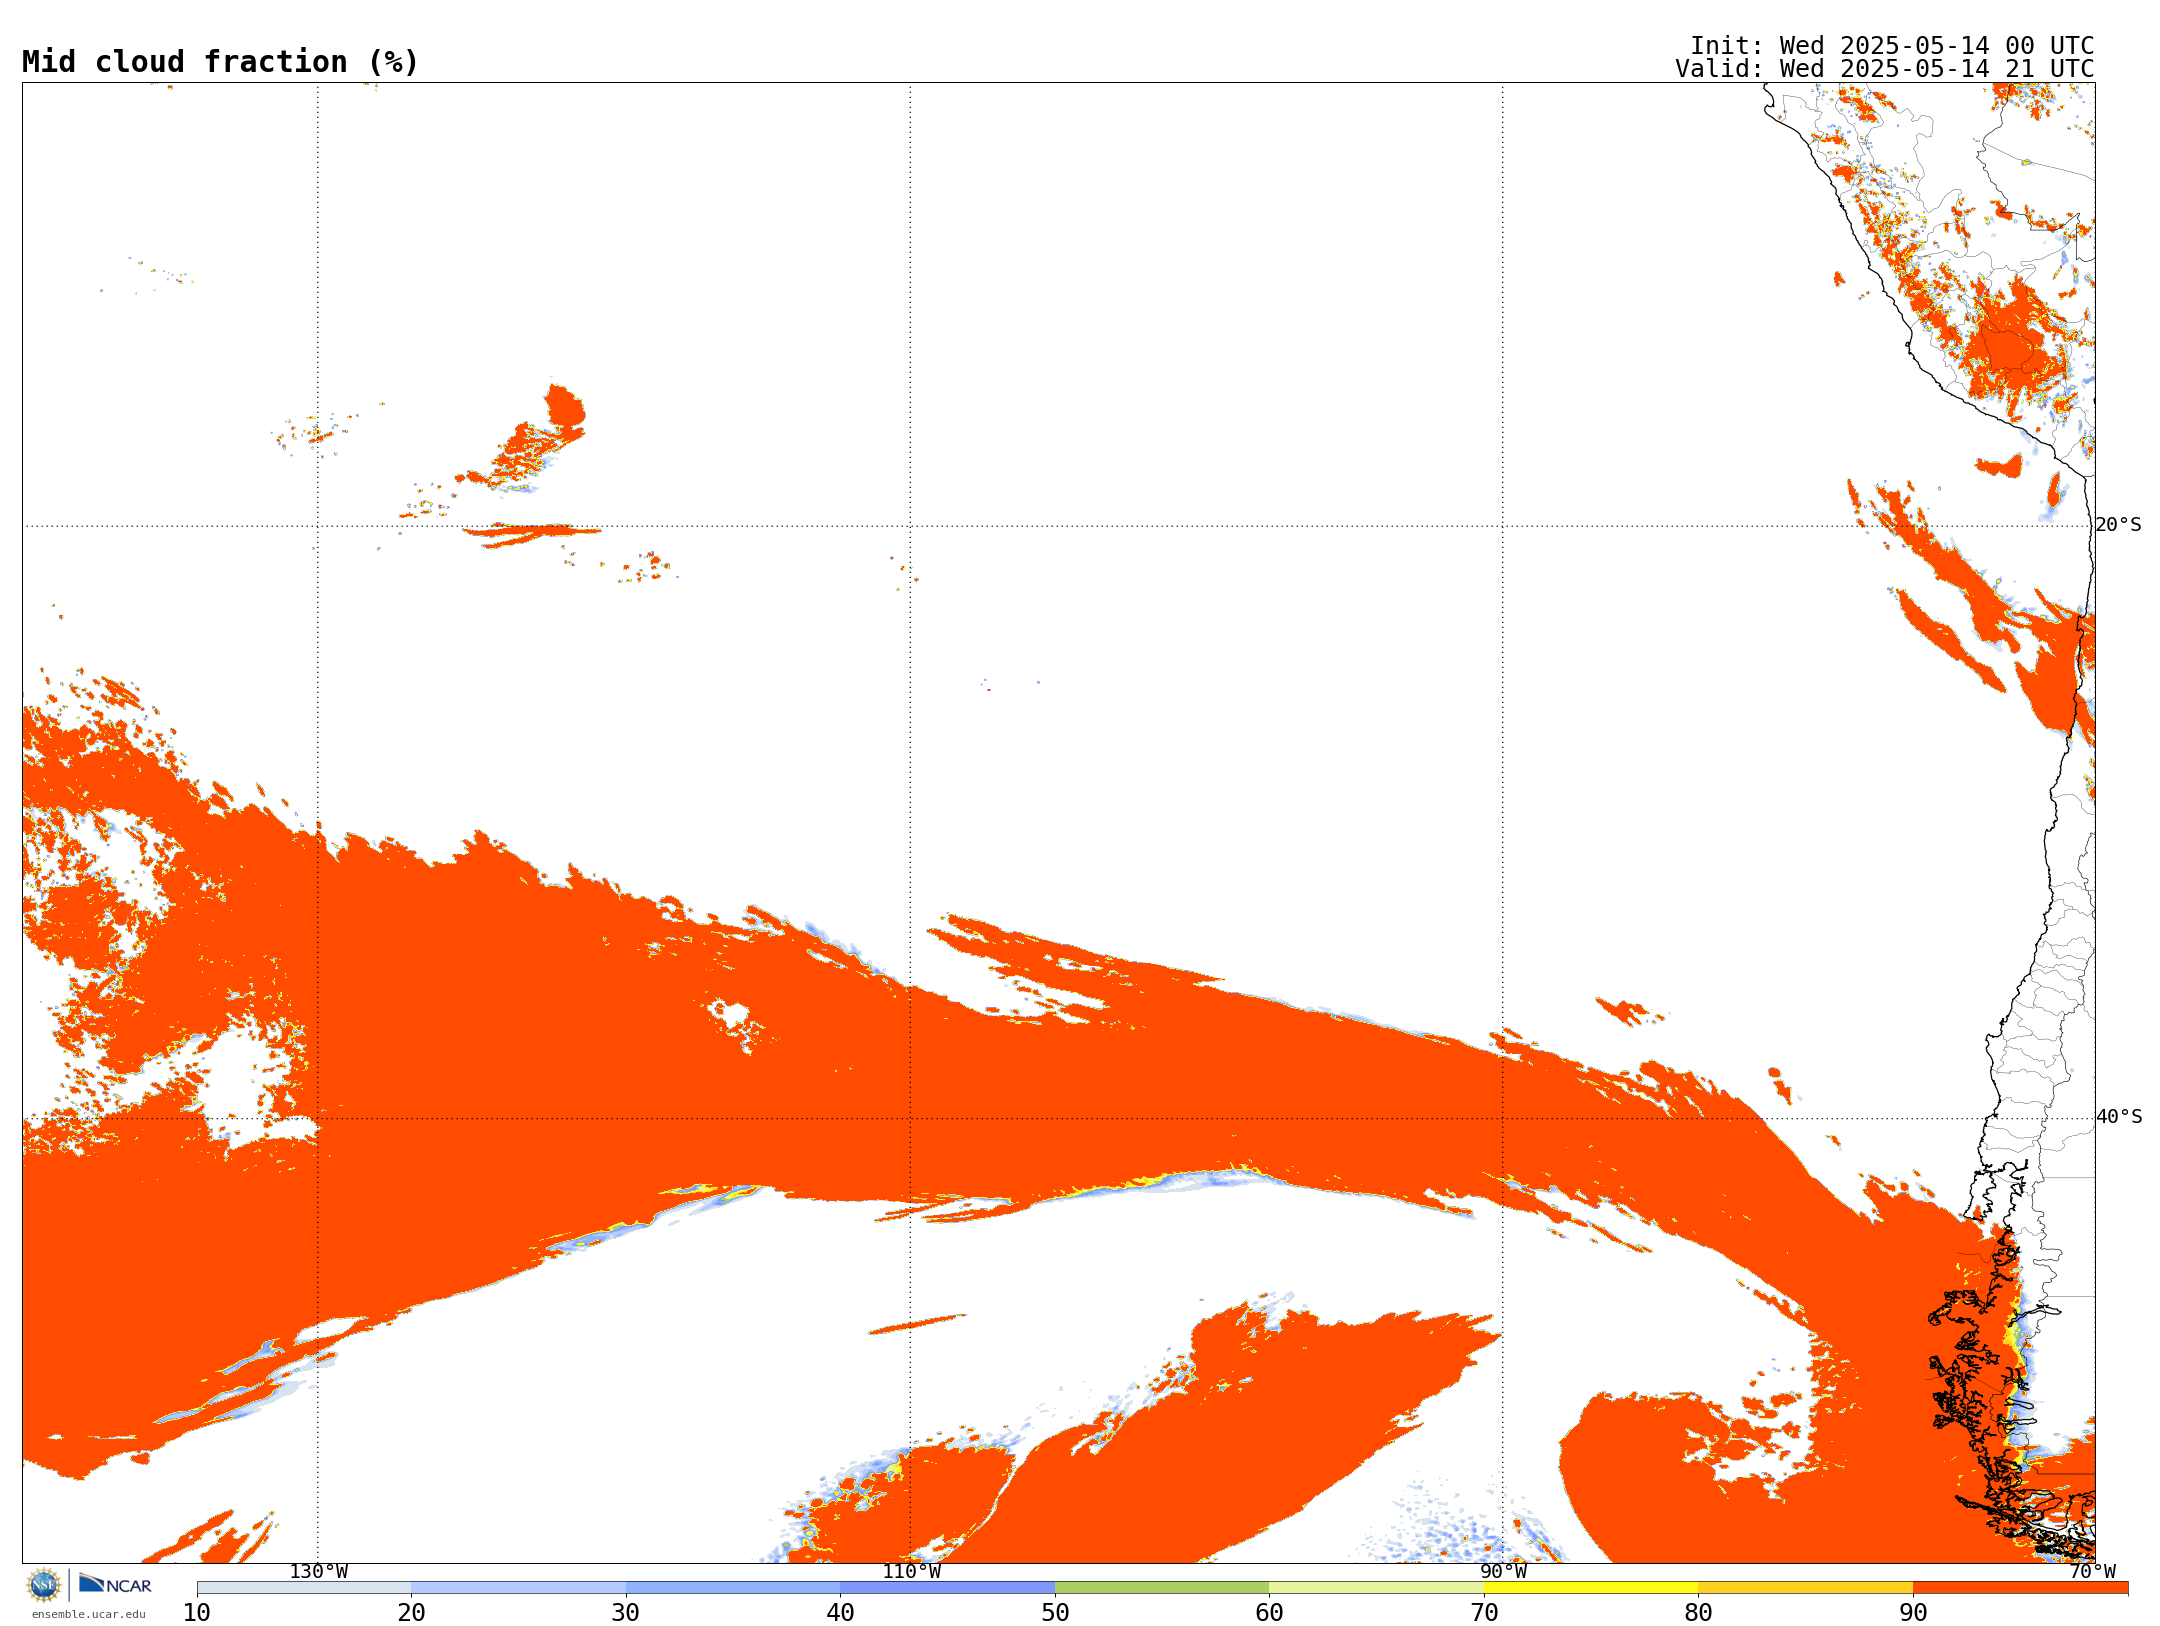This screenshot has height=1626, width=2160.
Task: Click colorbar tick label 50
Action: pos(1055,1613)
